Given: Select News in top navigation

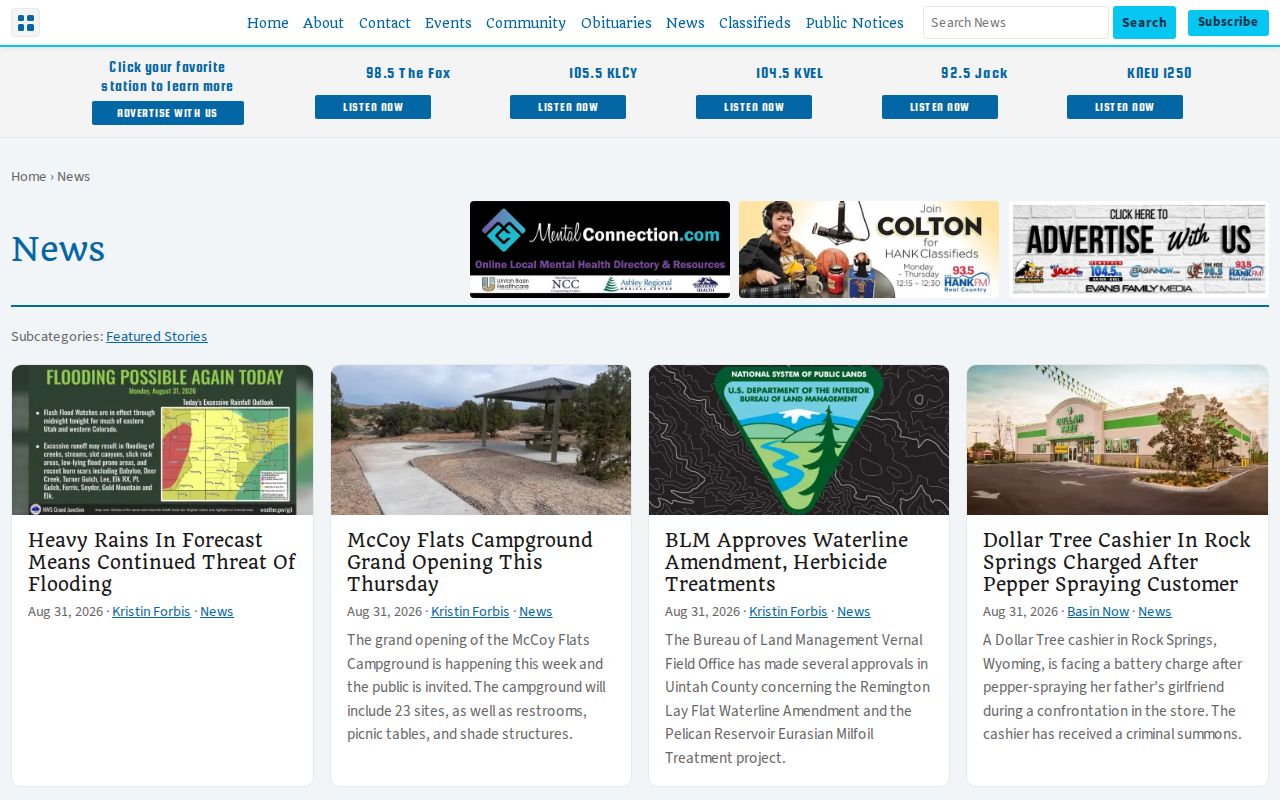Looking at the screenshot, I should click(685, 23).
